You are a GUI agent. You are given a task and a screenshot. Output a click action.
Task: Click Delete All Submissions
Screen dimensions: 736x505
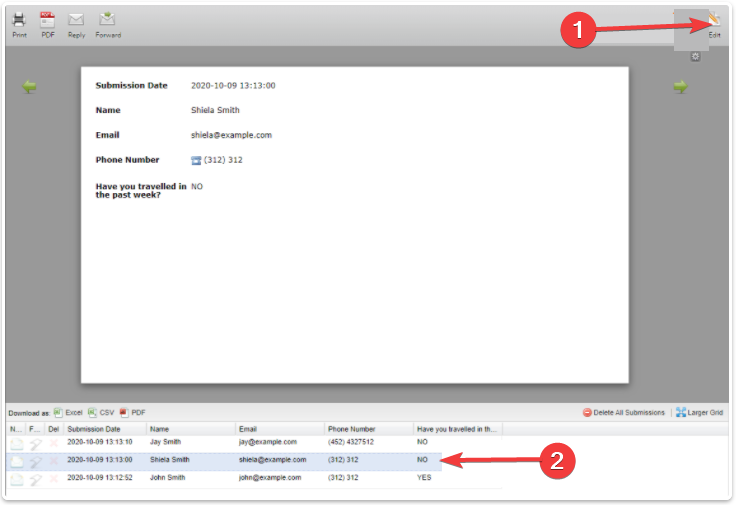point(625,412)
